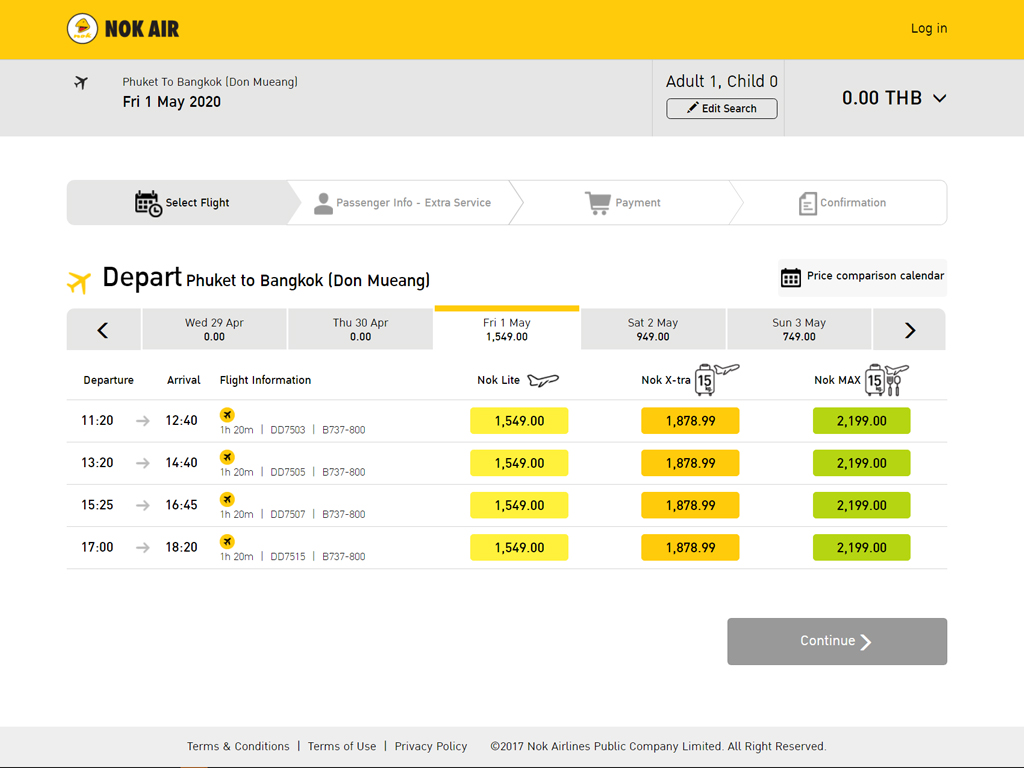Open the Price comparison calendar
Image resolution: width=1024 pixels, height=768 pixels.
(x=862, y=277)
